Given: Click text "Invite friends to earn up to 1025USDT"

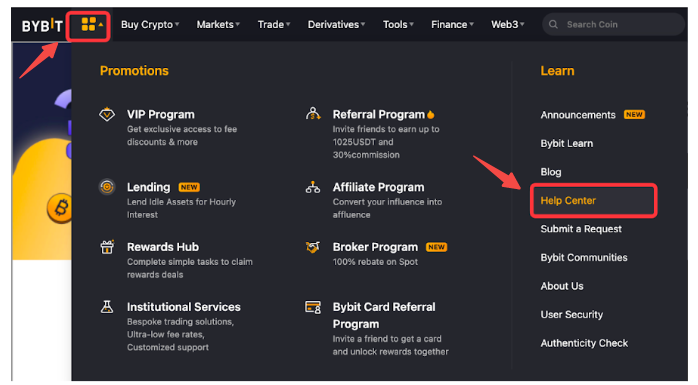Looking at the screenshot, I should pyautogui.click(x=386, y=135).
